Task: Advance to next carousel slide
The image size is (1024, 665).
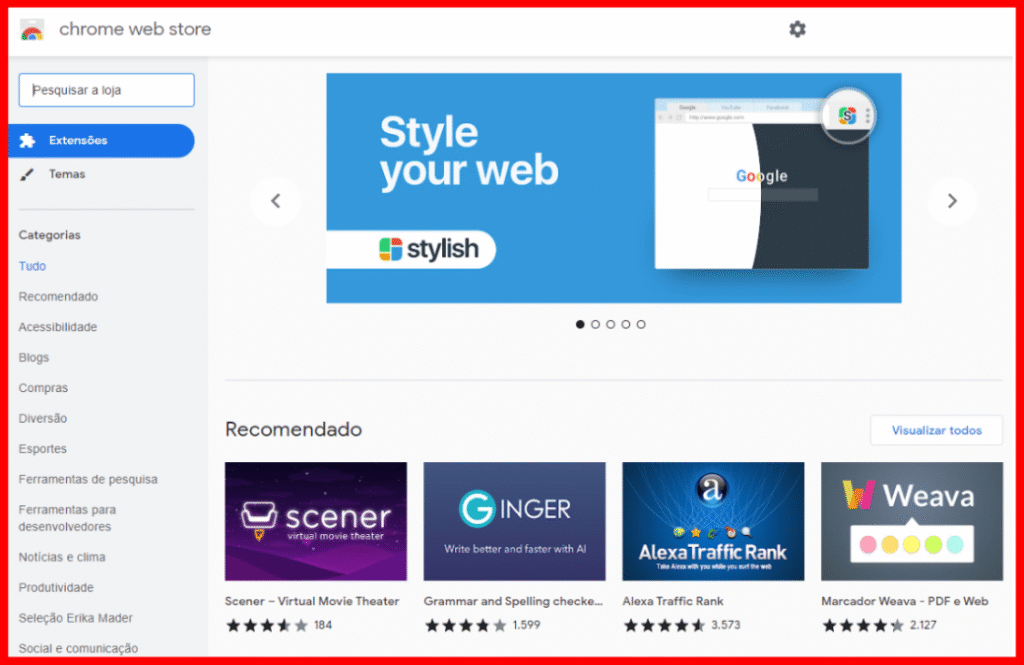Action: (952, 201)
